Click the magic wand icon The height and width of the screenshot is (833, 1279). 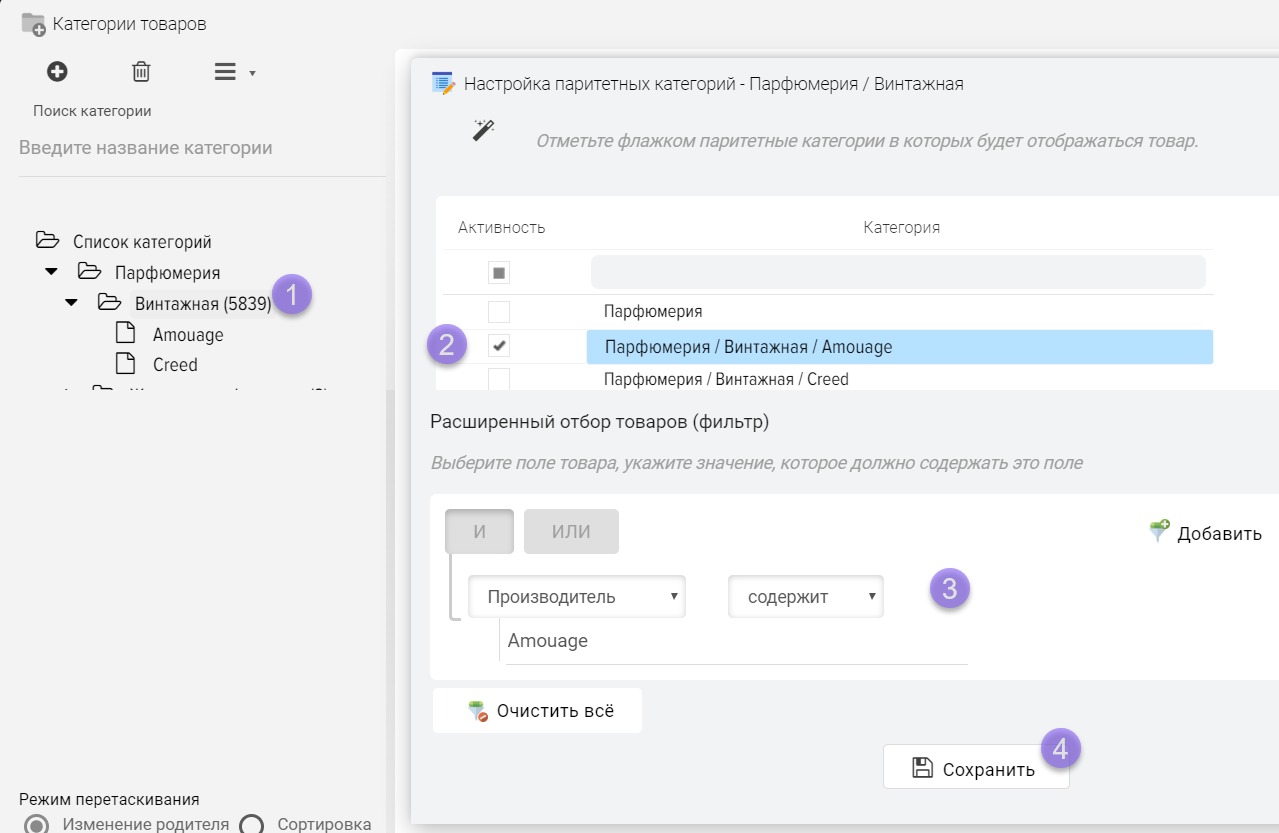[x=484, y=130]
